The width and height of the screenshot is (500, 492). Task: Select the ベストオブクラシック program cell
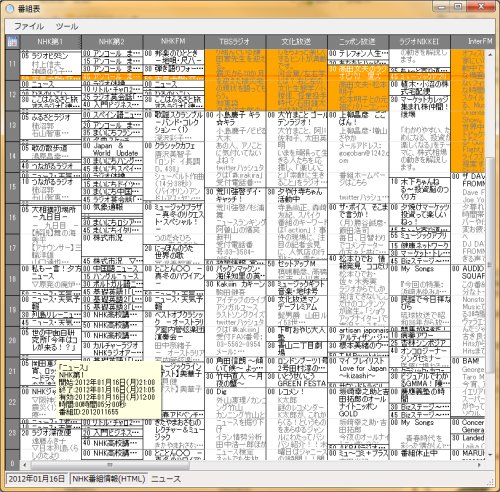tap(174, 336)
